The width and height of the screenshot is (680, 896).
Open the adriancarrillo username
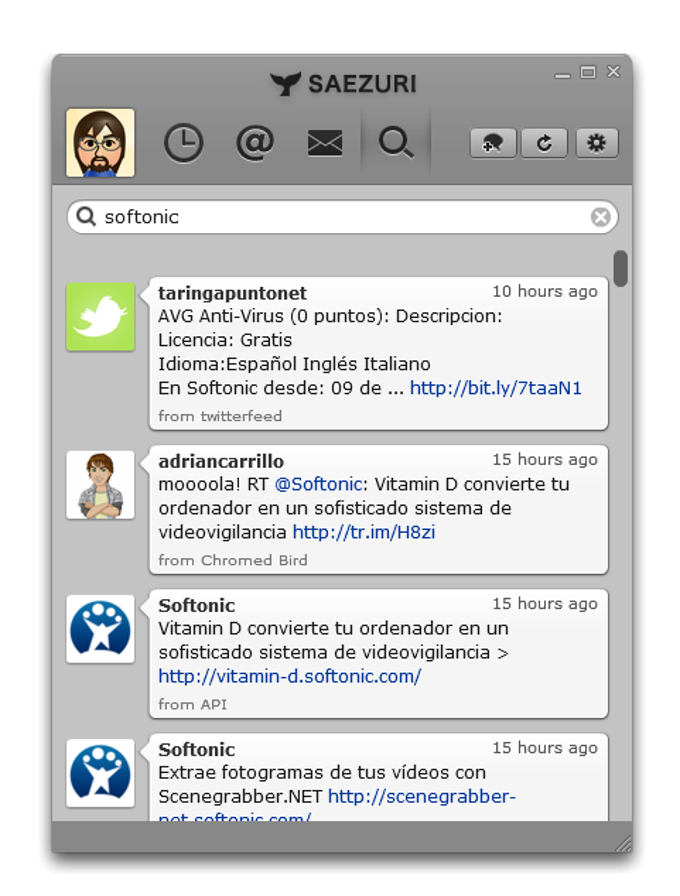pos(221,461)
